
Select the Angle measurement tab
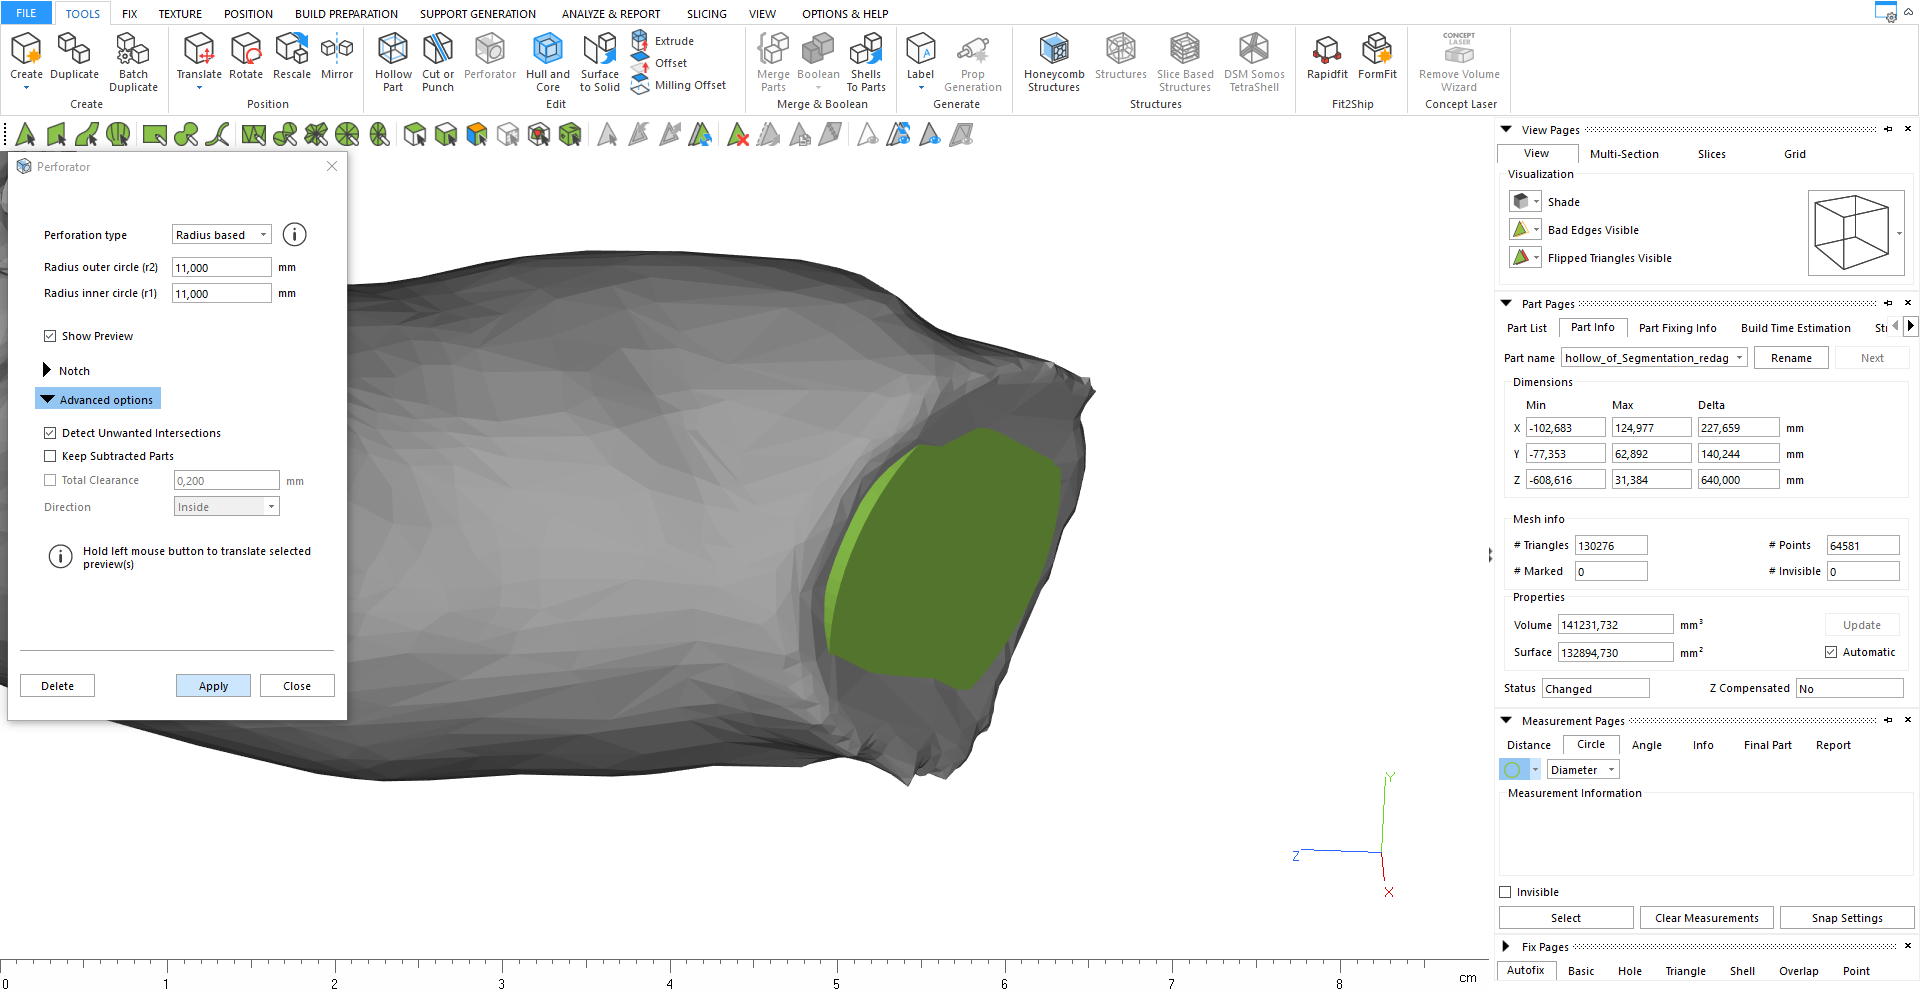coord(1646,745)
